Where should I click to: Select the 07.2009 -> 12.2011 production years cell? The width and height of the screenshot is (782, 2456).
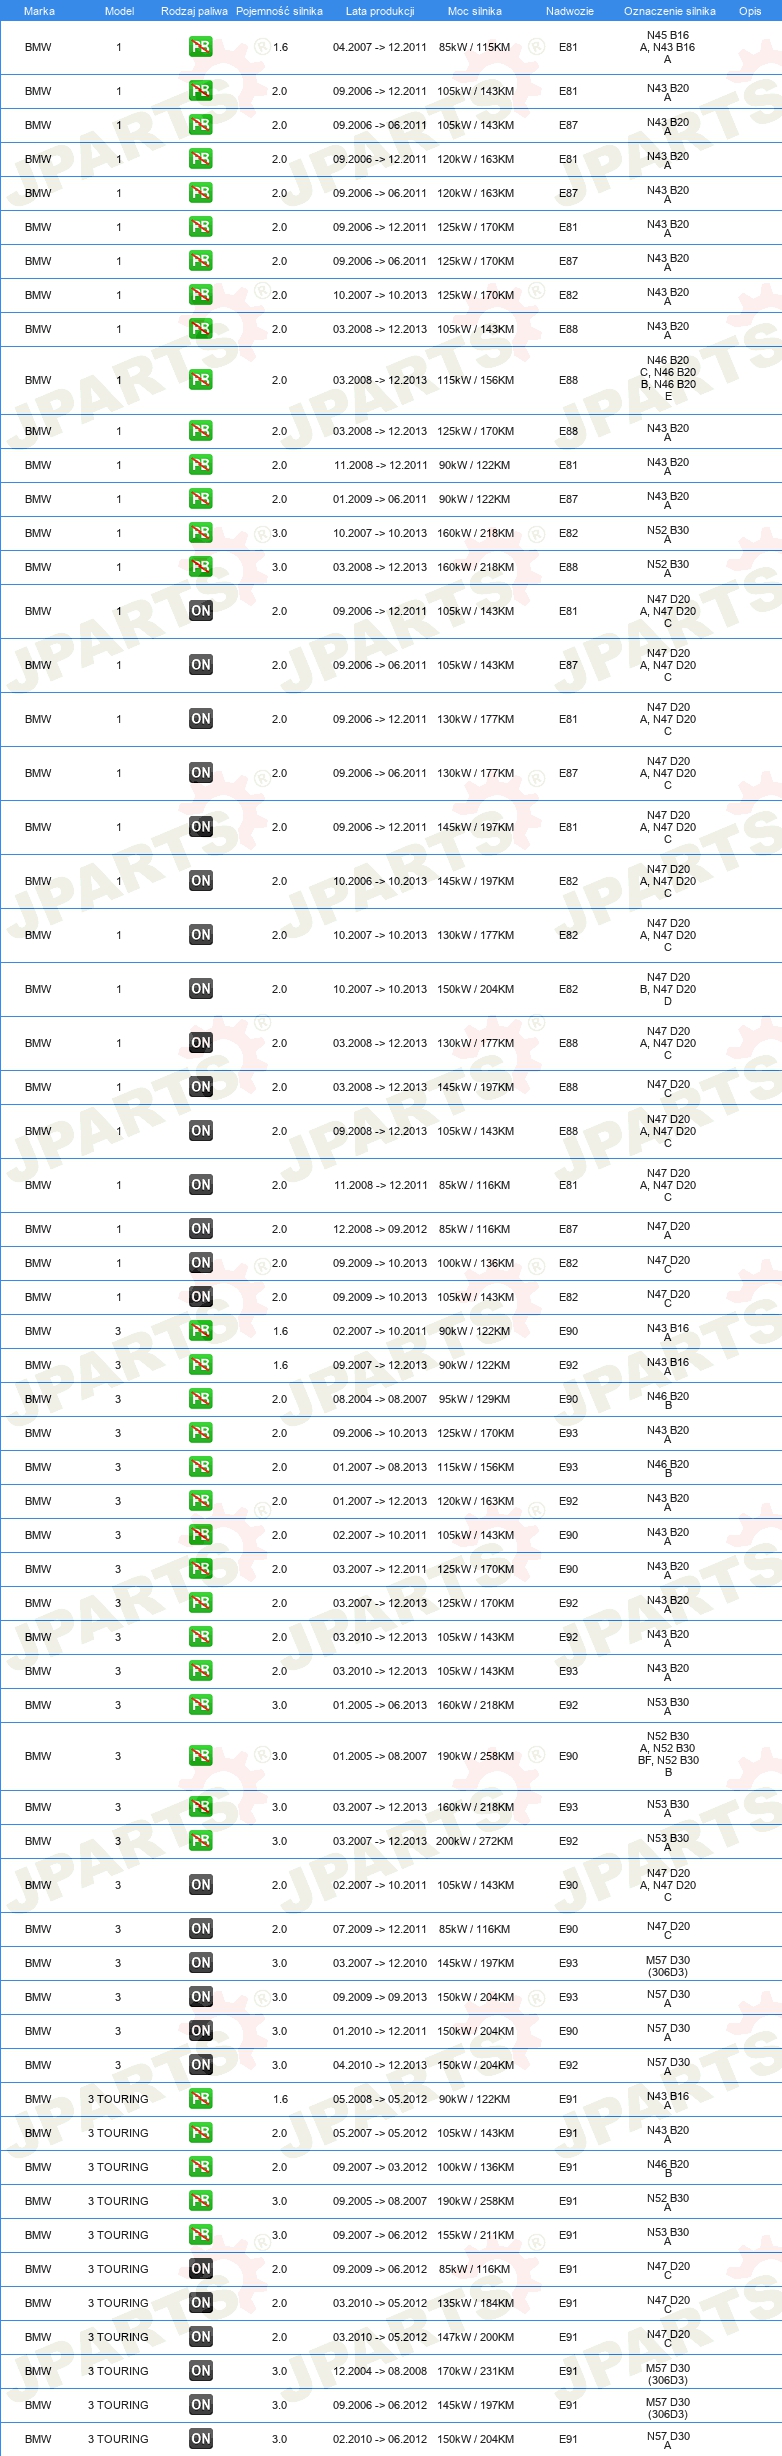click(380, 1929)
